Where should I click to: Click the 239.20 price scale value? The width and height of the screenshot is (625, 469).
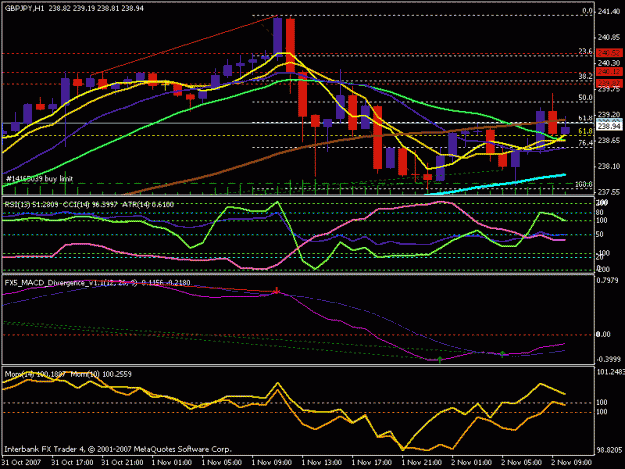[x=608, y=115]
